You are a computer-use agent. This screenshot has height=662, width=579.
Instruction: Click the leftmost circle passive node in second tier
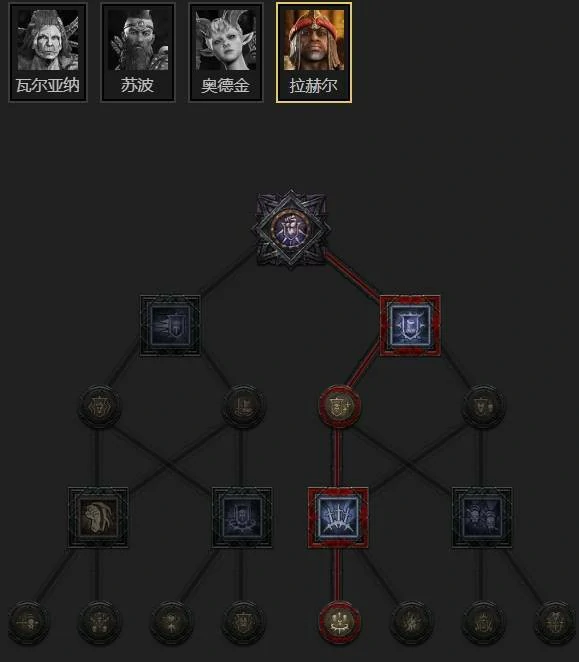pos(99,406)
